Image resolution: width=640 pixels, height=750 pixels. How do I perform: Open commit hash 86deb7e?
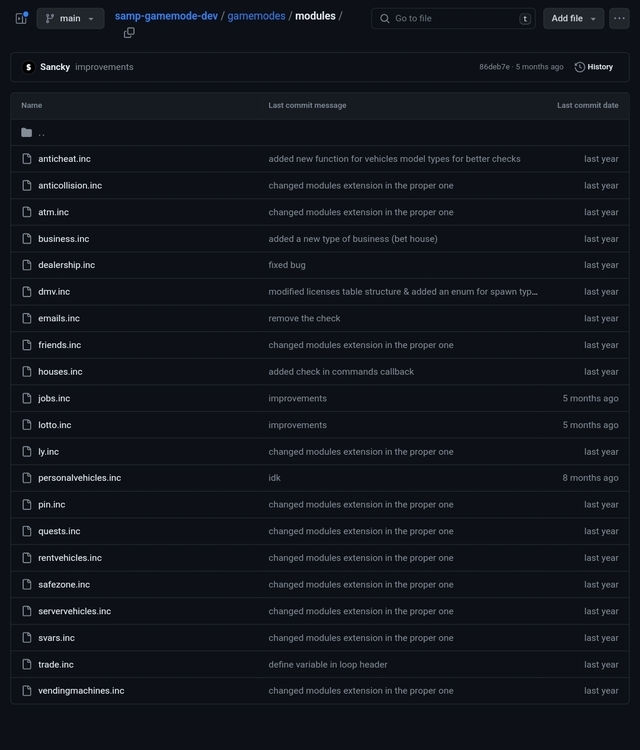tap(494, 67)
